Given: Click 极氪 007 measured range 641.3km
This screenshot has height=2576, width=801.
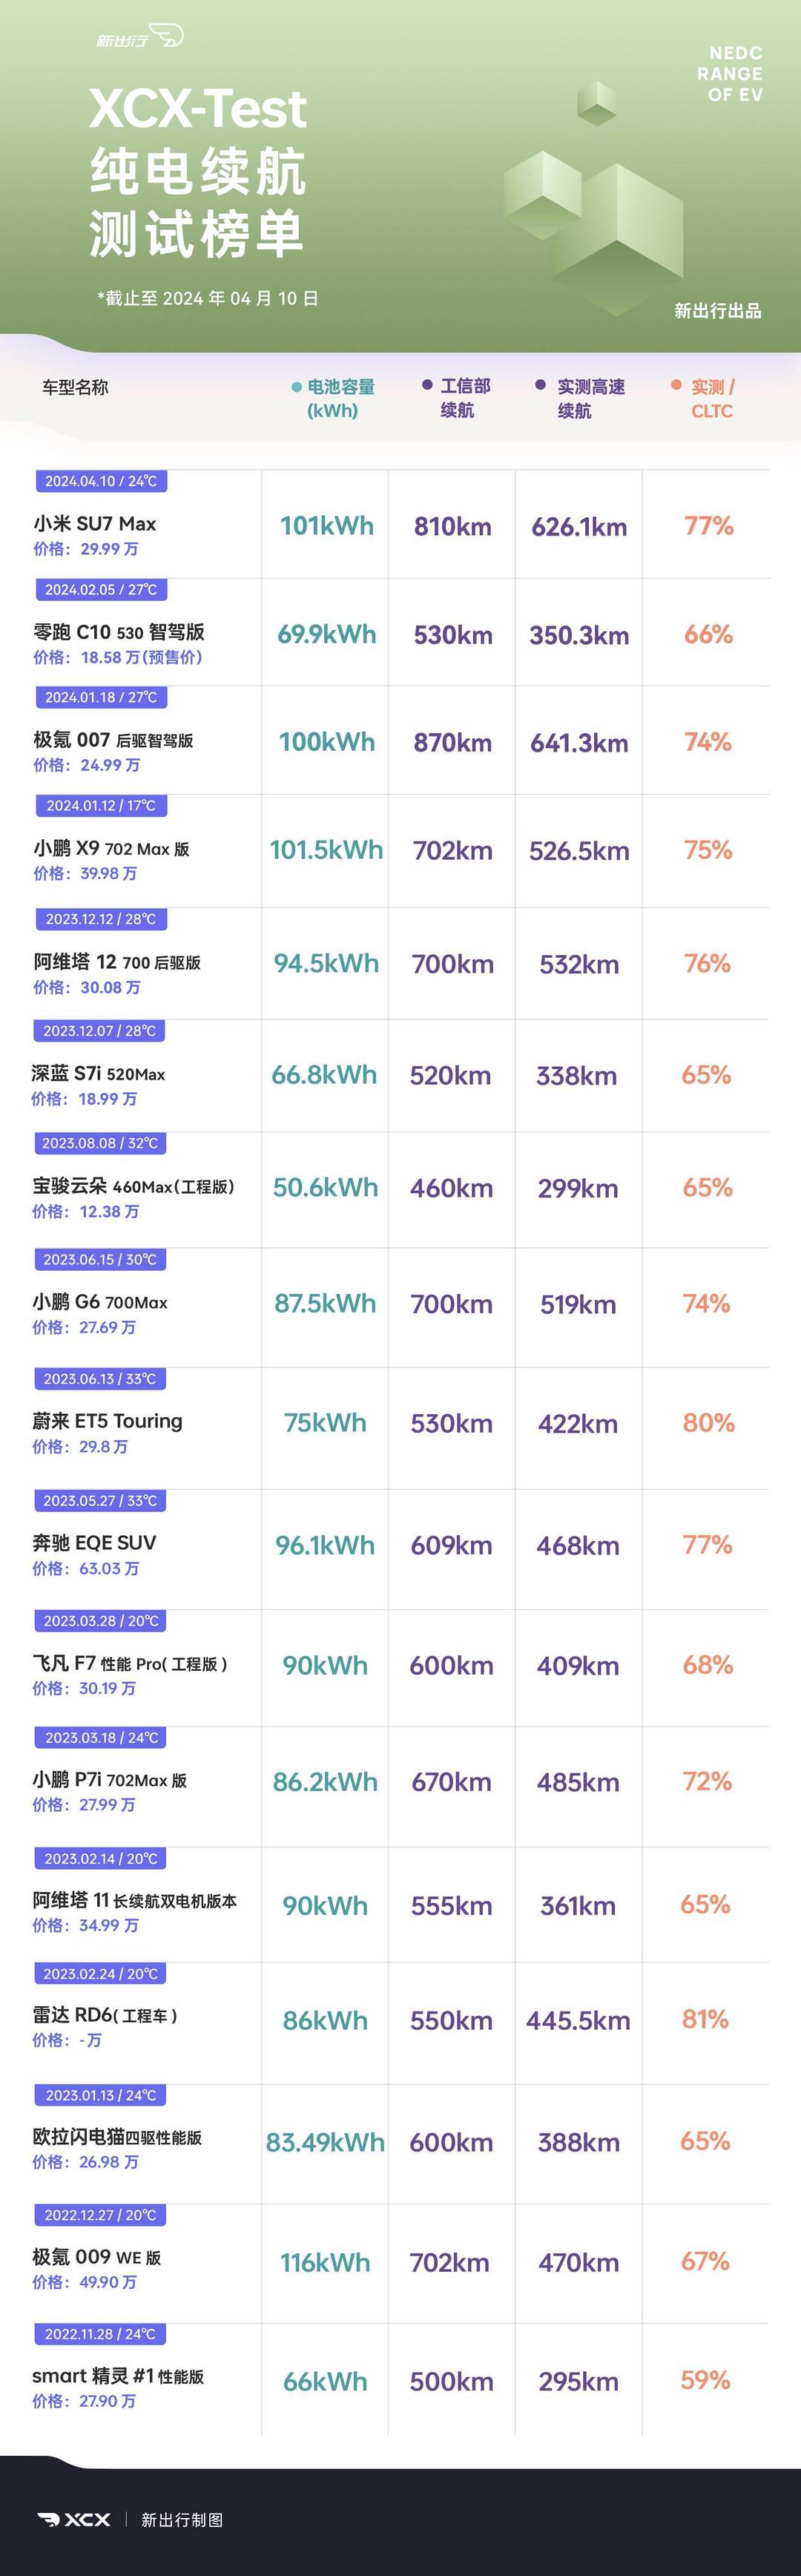Looking at the screenshot, I should [x=579, y=743].
